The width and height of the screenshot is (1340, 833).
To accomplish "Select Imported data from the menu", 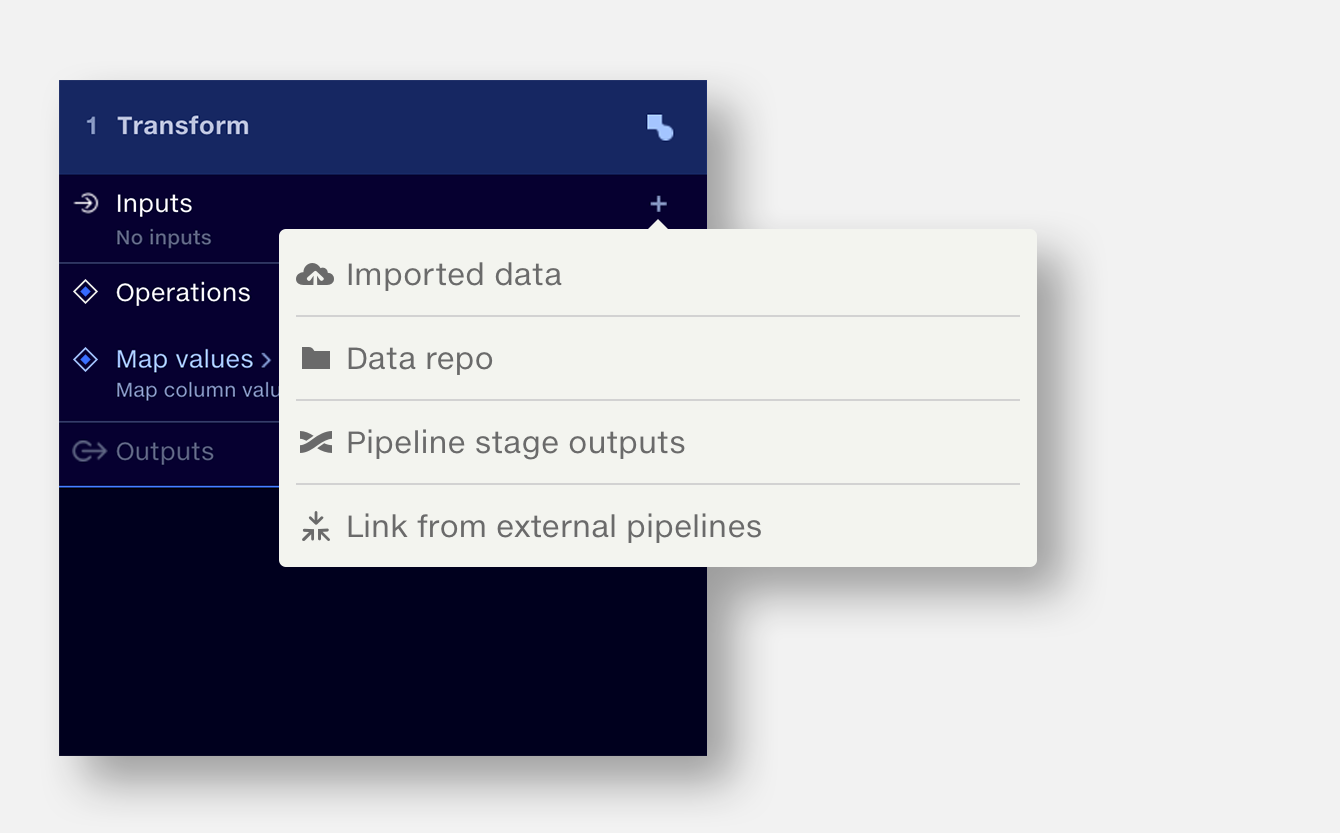I will pos(452,273).
